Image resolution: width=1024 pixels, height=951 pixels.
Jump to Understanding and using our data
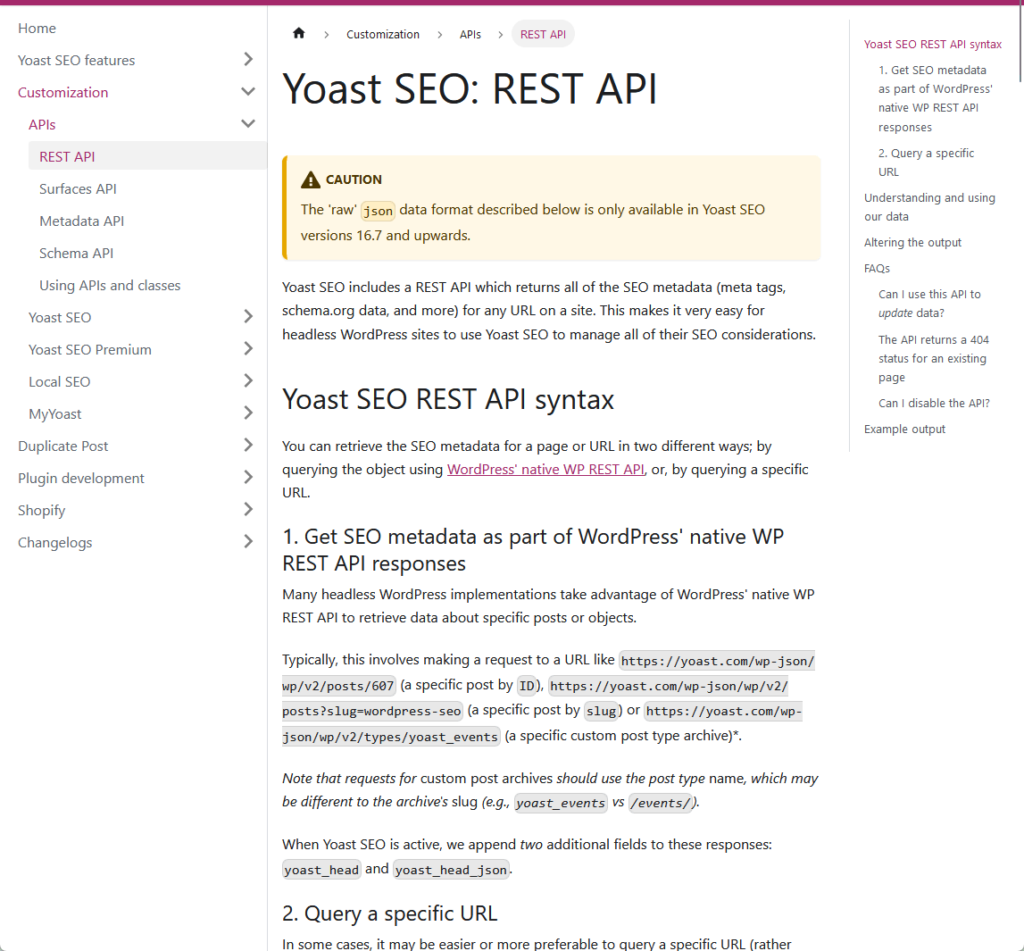[929, 206]
